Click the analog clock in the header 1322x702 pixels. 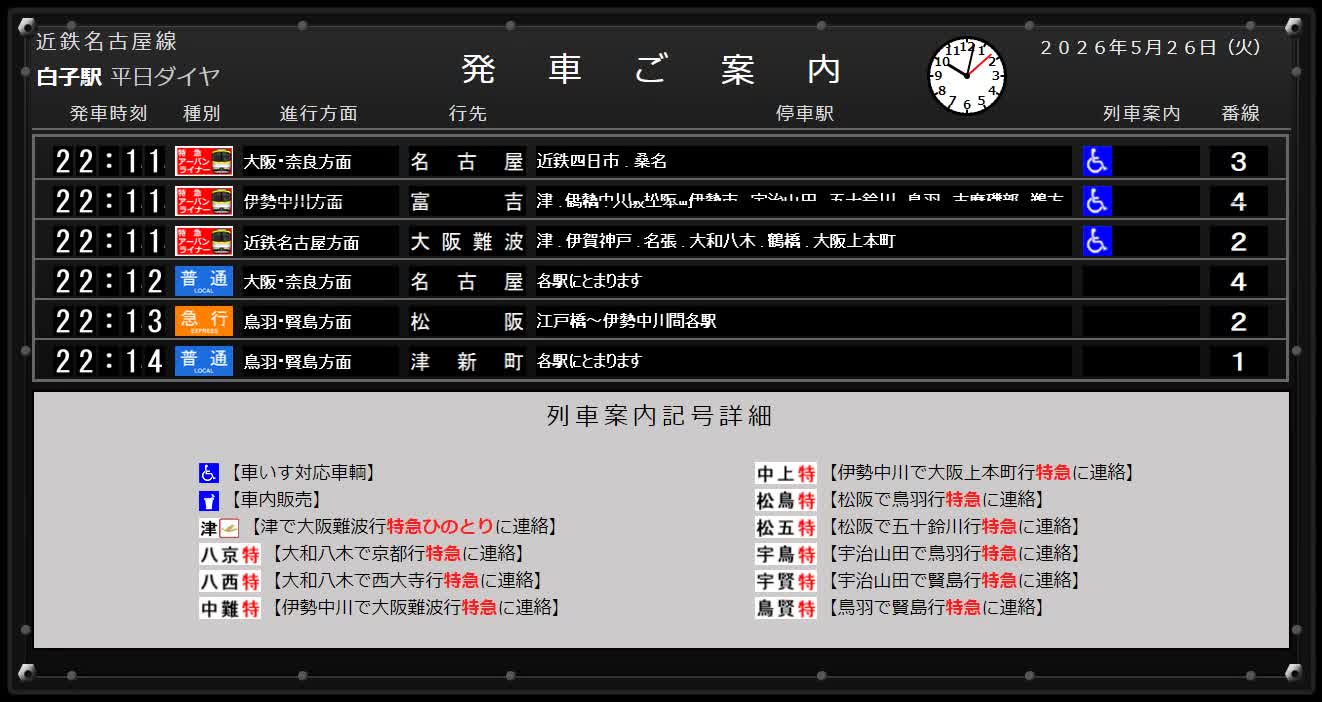point(966,76)
